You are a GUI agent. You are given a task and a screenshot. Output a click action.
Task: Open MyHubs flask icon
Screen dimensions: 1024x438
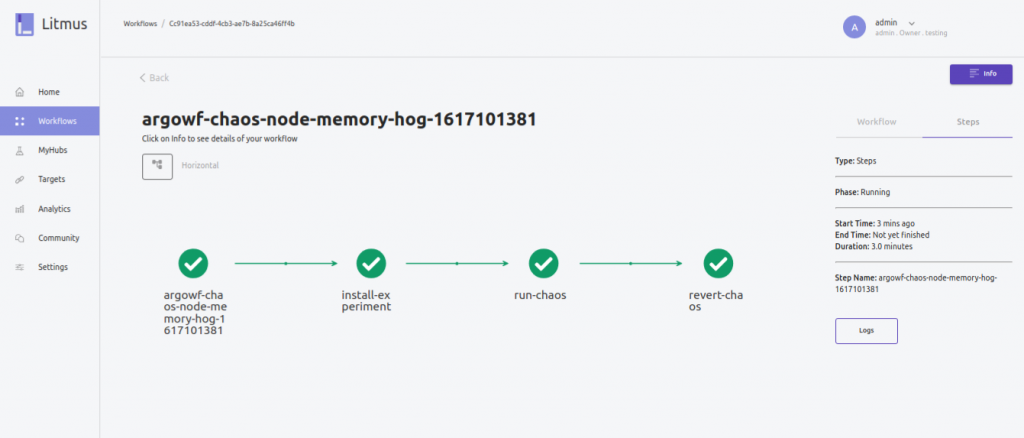20,150
